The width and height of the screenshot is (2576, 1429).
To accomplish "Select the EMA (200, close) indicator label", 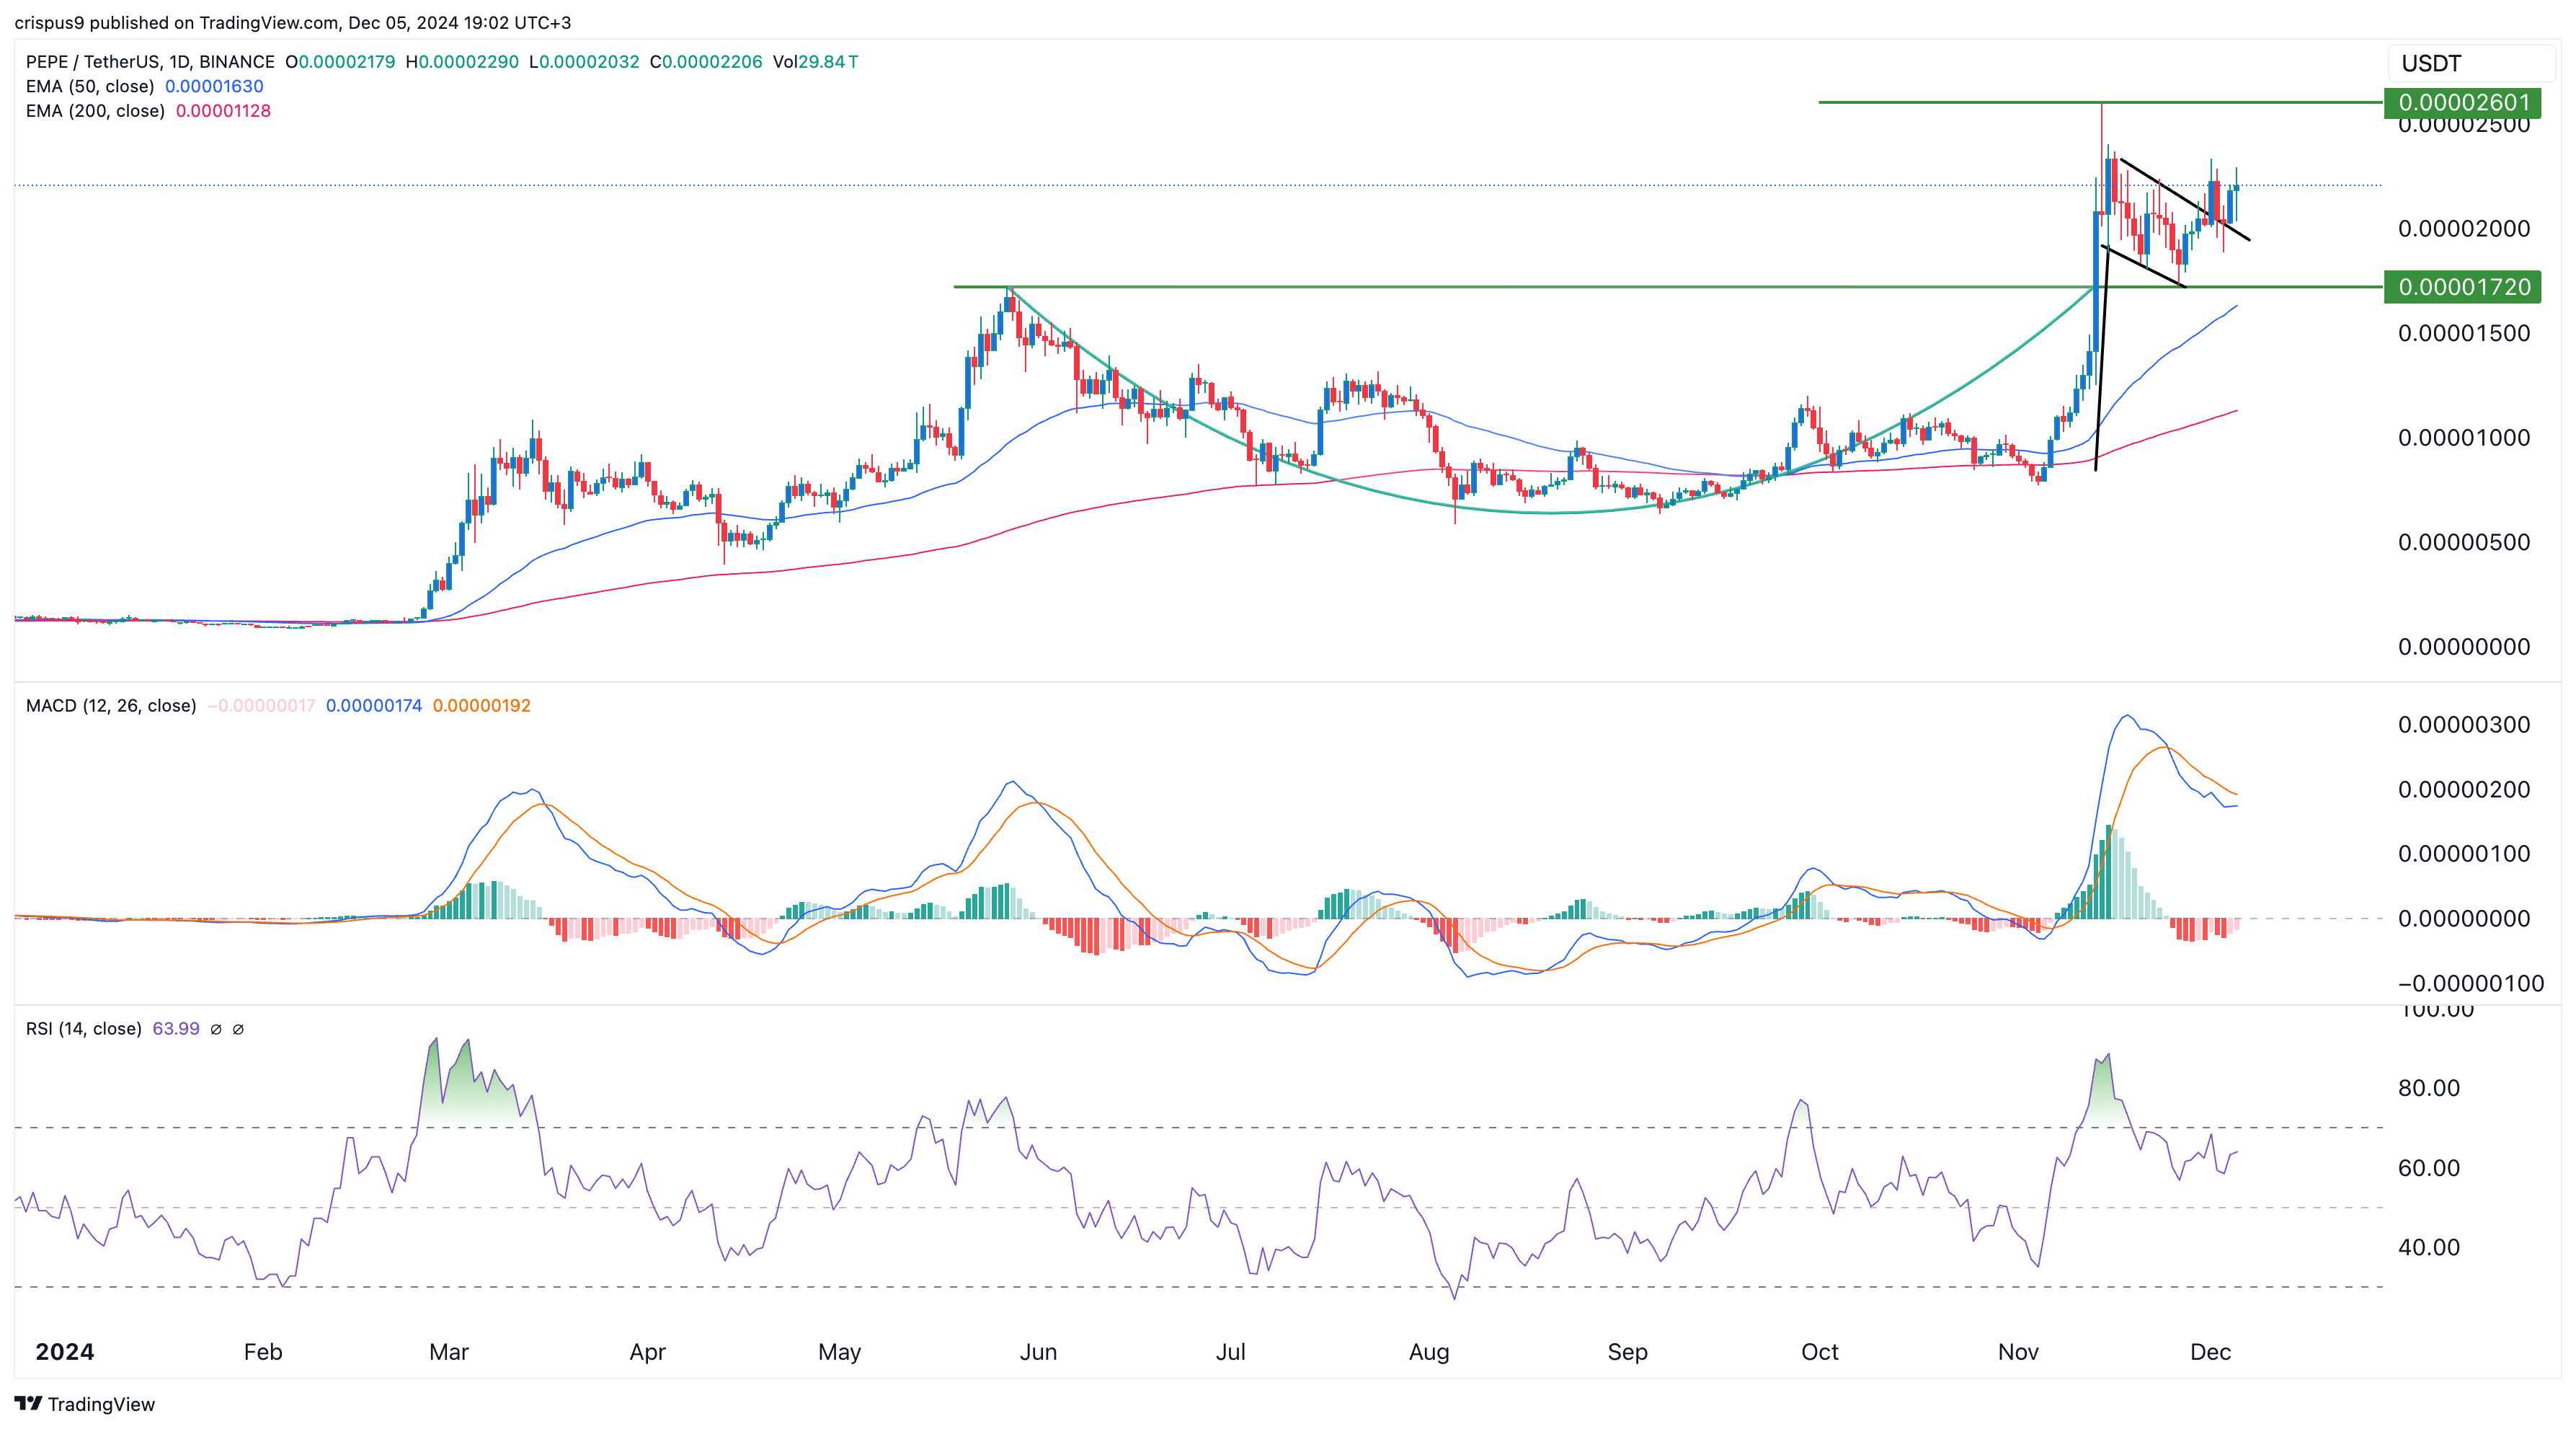I will click(x=95, y=110).
